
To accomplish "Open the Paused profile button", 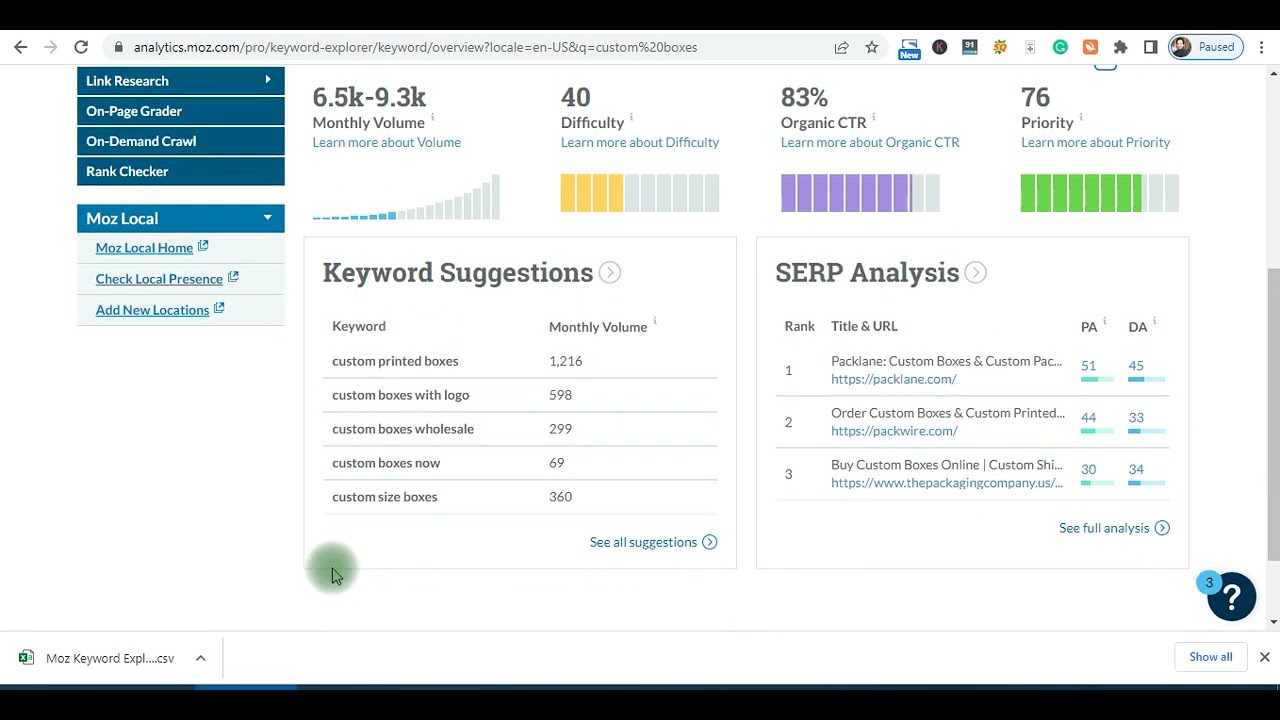I will click(1206, 47).
